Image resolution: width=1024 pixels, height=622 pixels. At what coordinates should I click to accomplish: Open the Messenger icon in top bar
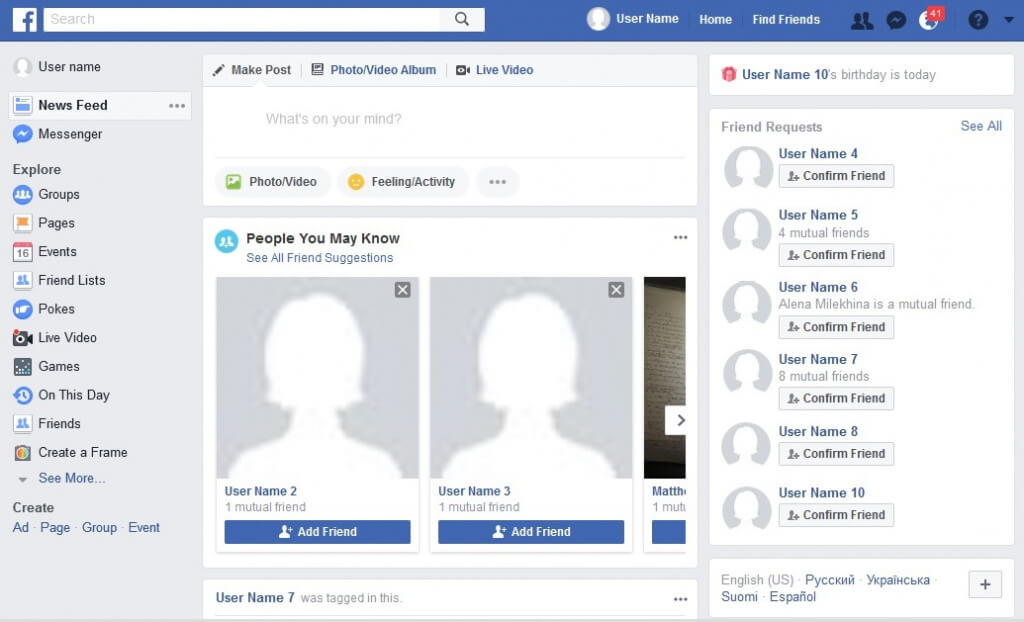point(896,20)
